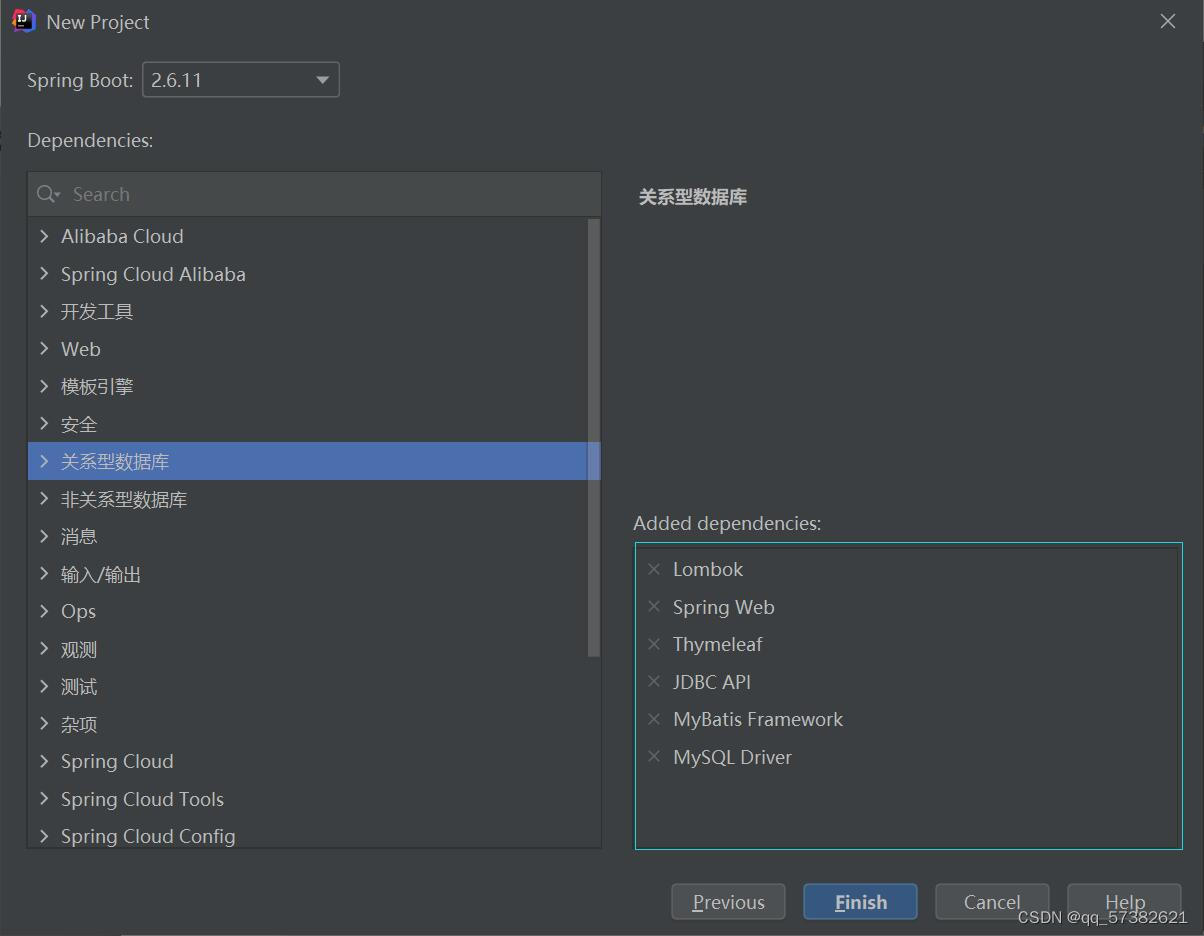
Task: Select MySQL Driver in added dependencies
Action: [732, 757]
